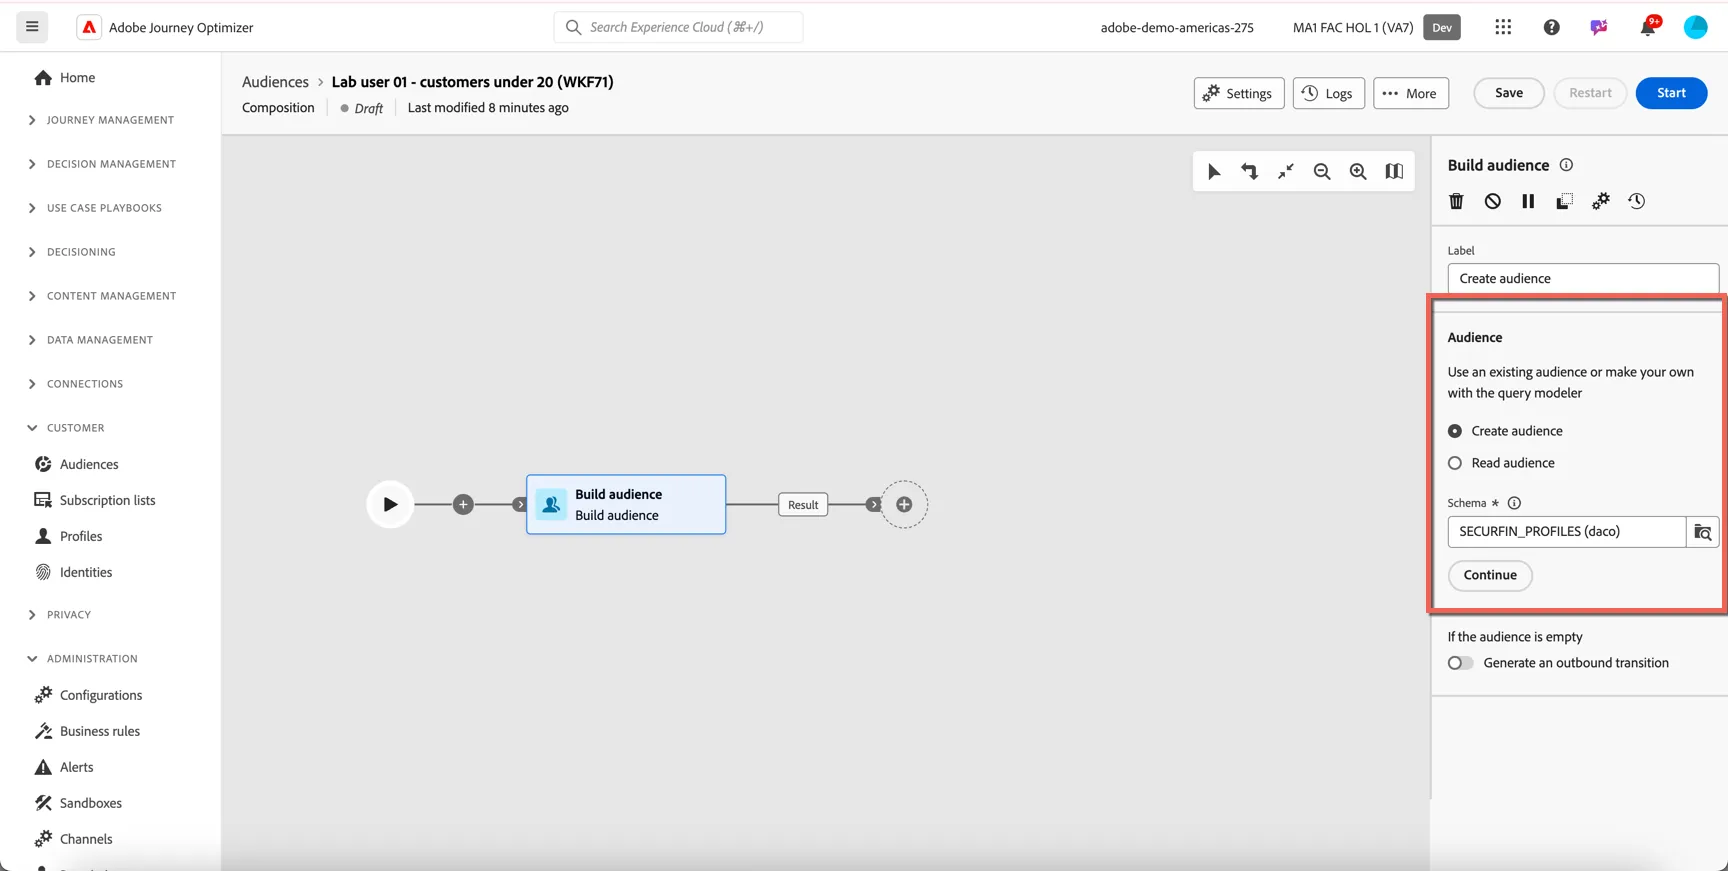Zoom in the canvas
1728x871 pixels.
pyautogui.click(x=1357, y=172)
